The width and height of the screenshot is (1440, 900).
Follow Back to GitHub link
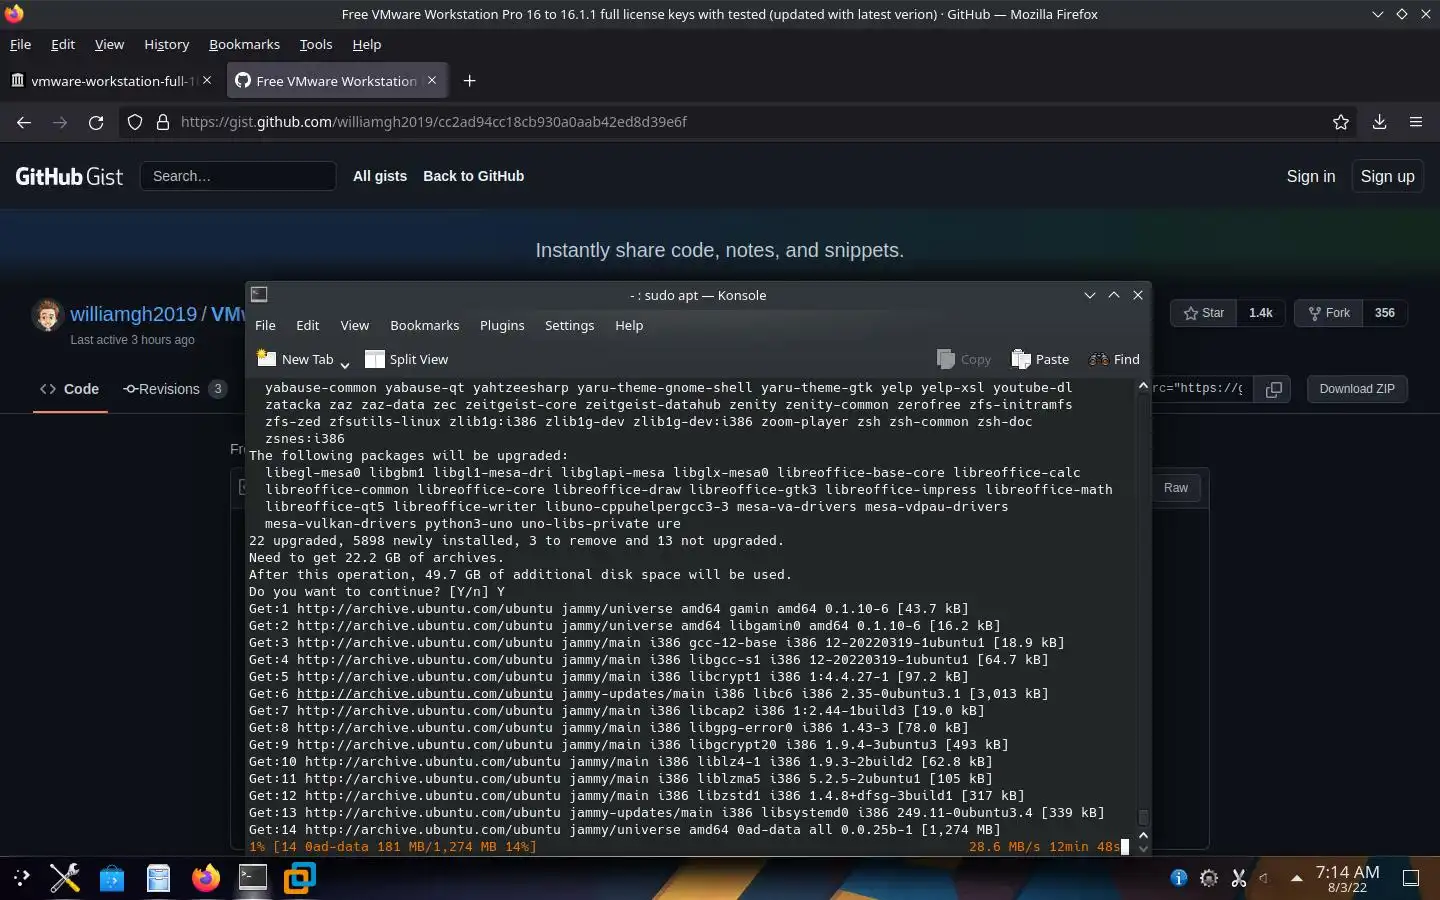pos(473,176)
